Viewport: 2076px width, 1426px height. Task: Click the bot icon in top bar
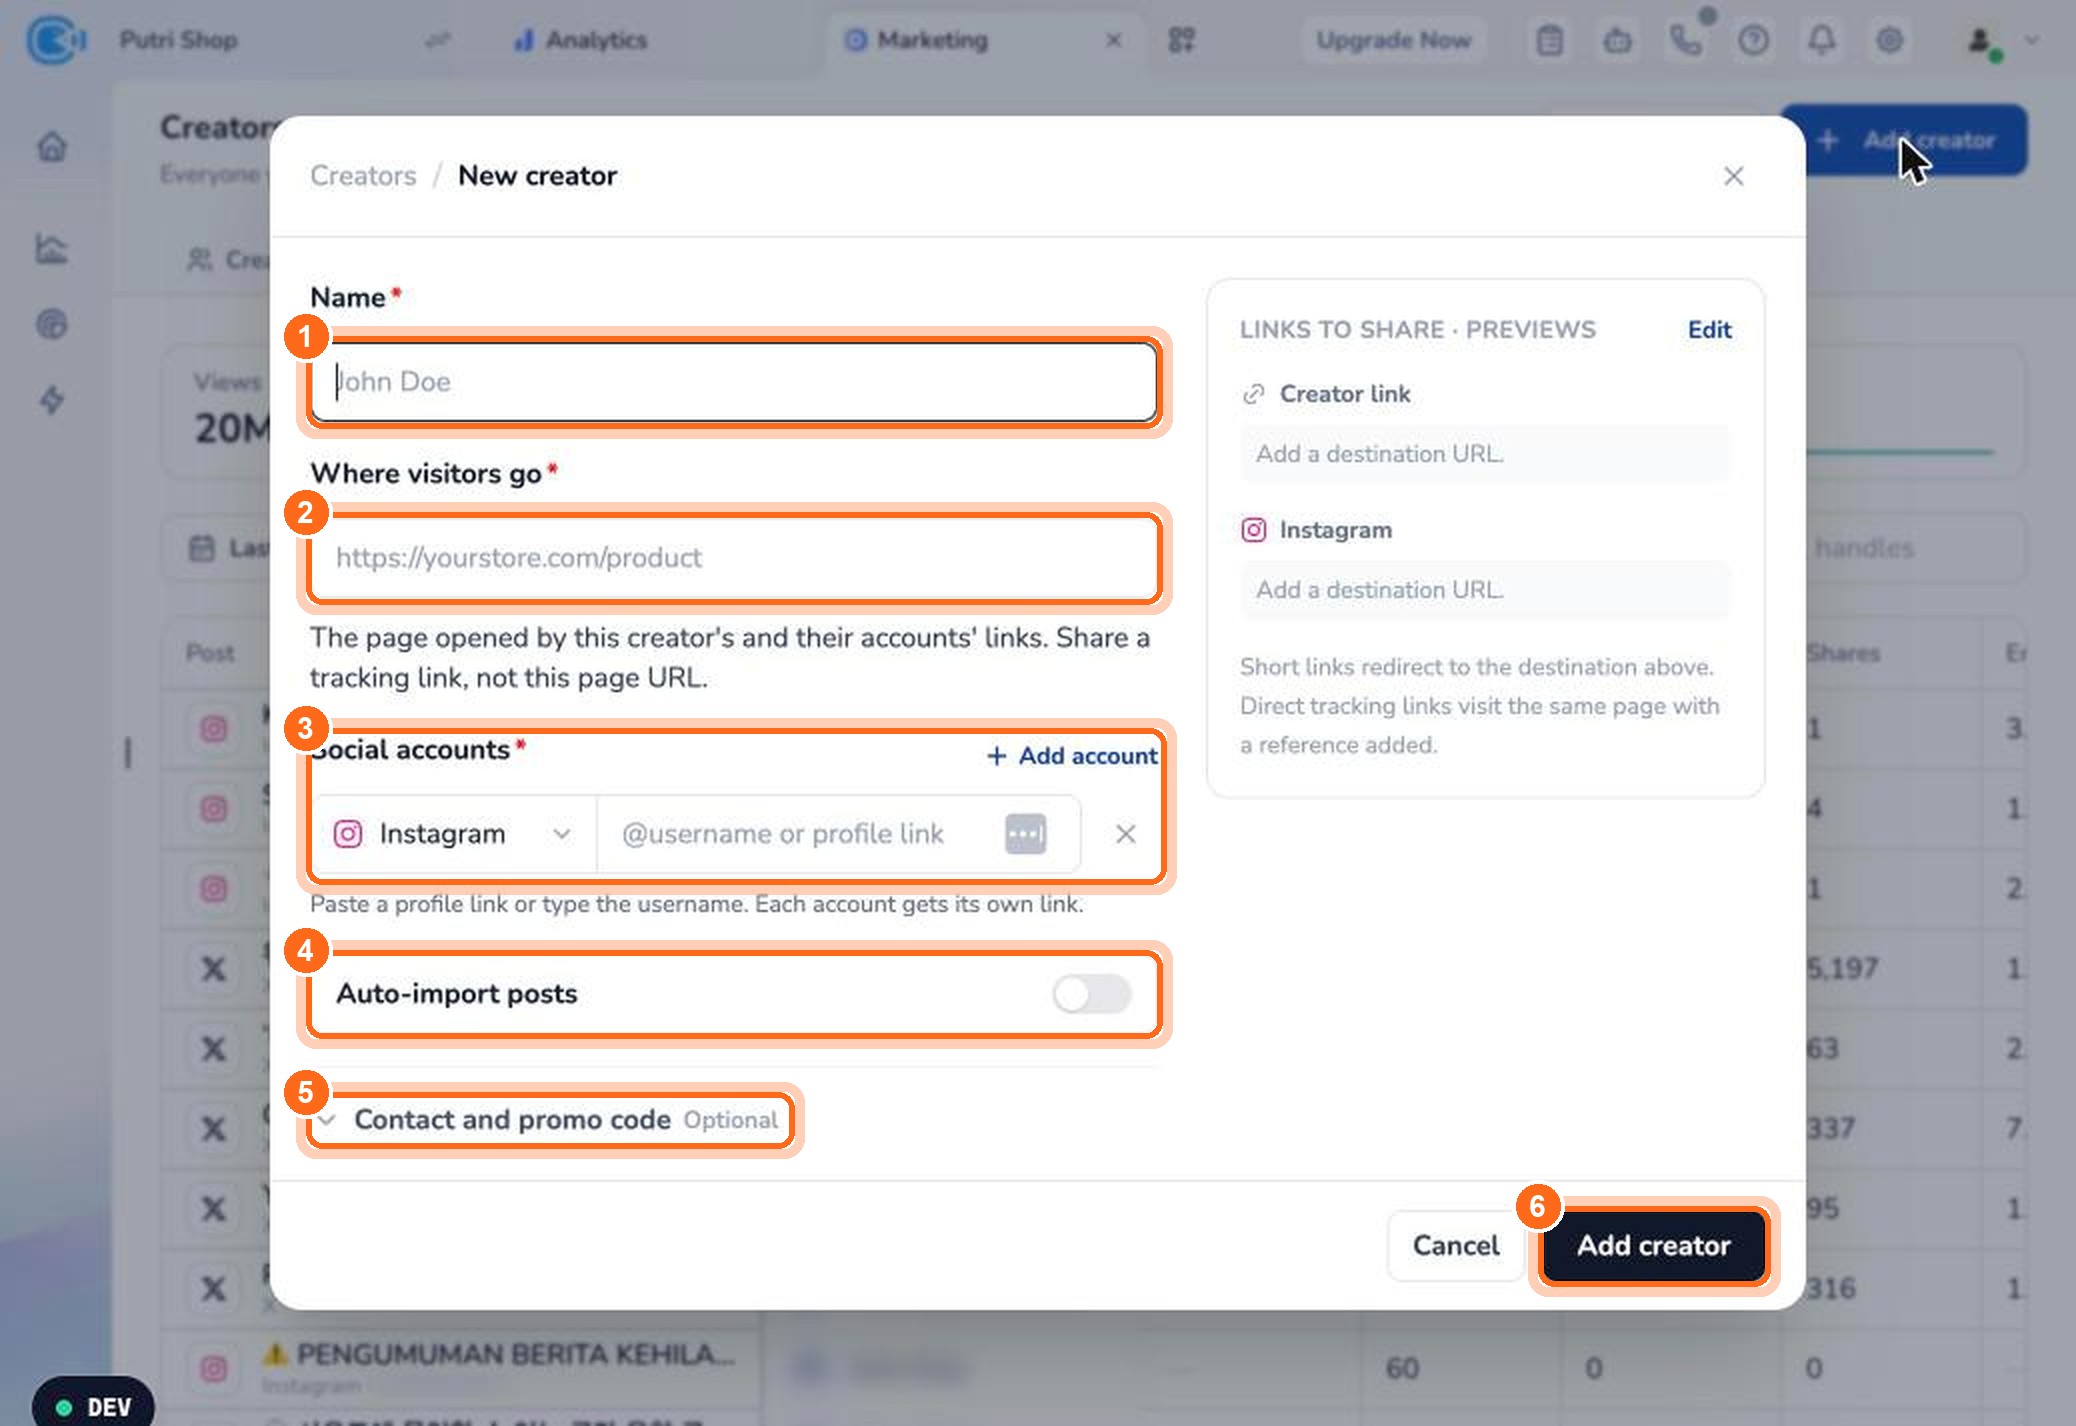[1617, 40]
